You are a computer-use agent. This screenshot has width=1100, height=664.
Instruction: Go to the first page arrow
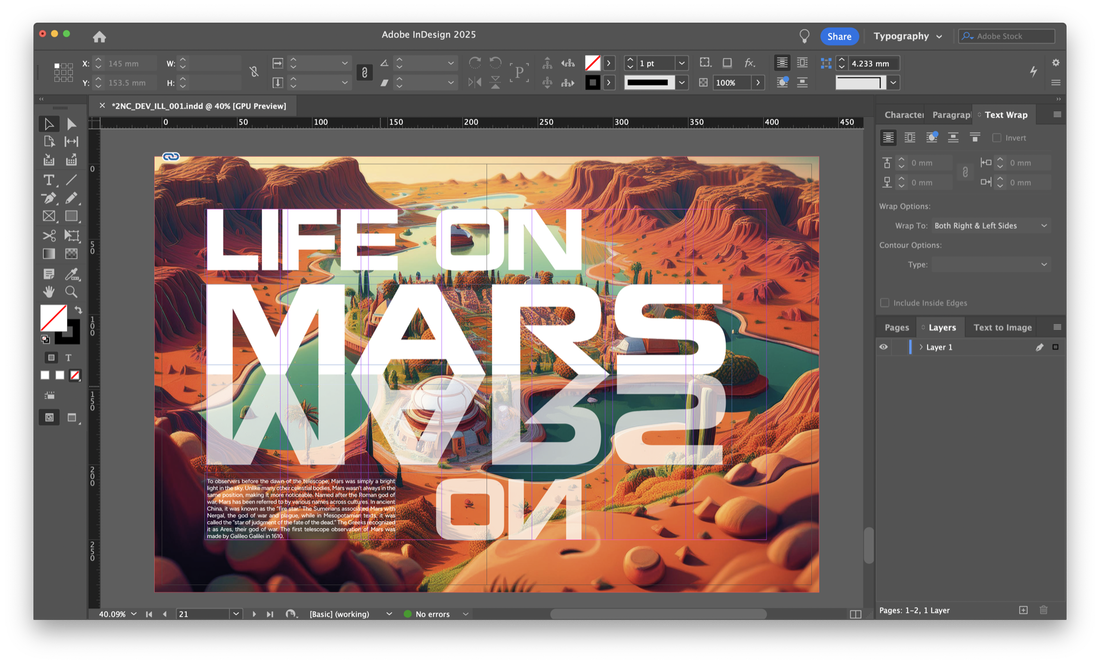point(149,614)
